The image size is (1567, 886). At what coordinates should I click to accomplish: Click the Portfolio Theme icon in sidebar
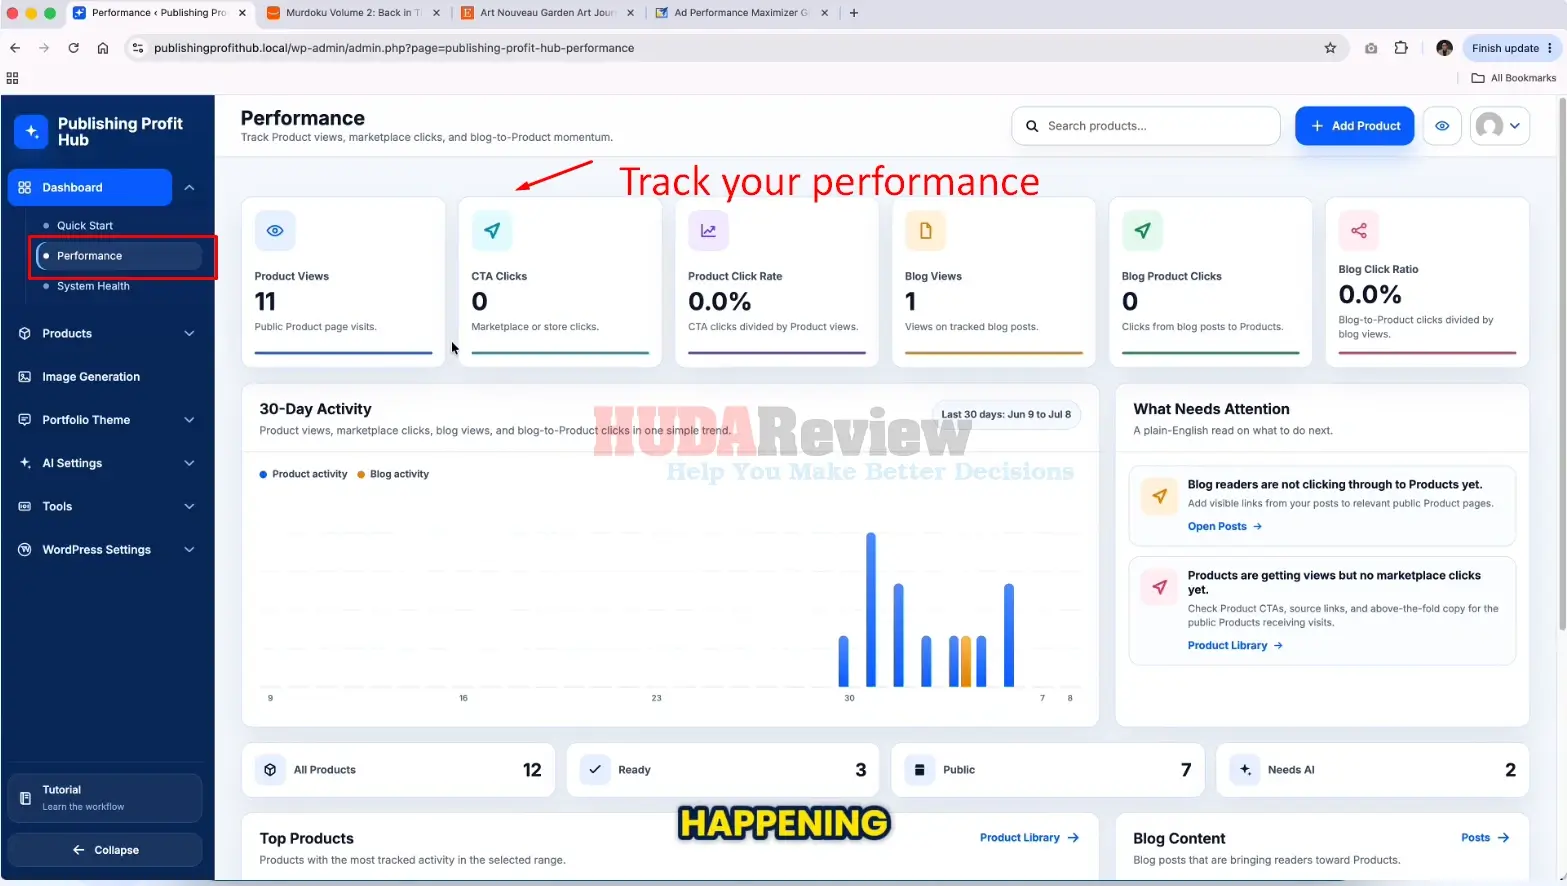(x=25, y=420)
